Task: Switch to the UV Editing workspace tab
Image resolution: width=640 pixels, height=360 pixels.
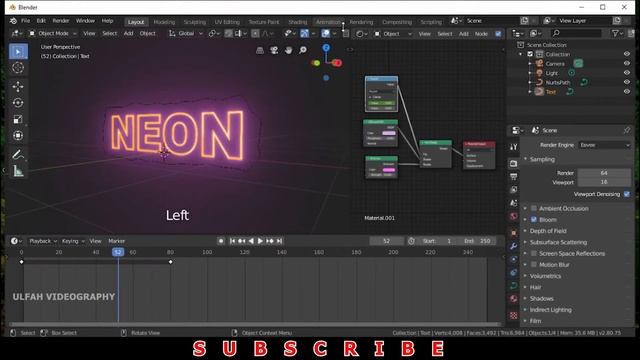Action: coord(227,22)
